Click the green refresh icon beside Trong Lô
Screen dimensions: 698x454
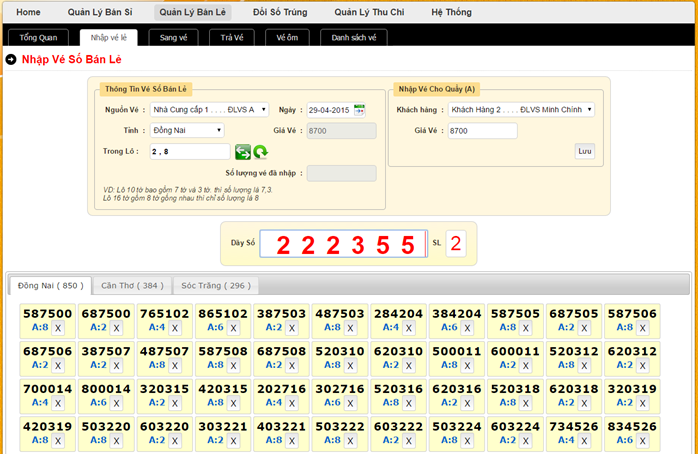coord(260,152)
